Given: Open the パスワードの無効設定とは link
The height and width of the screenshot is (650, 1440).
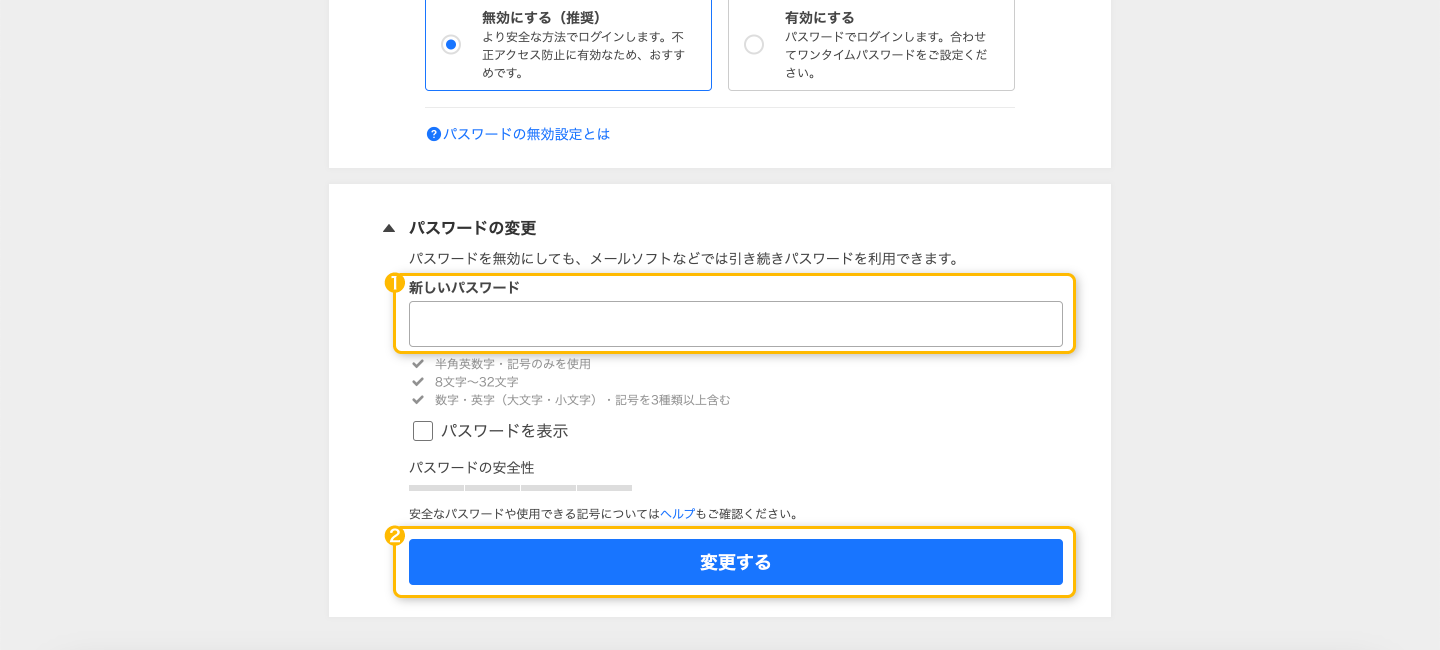Looking at the screenshot, I should [x=527, y=134].
